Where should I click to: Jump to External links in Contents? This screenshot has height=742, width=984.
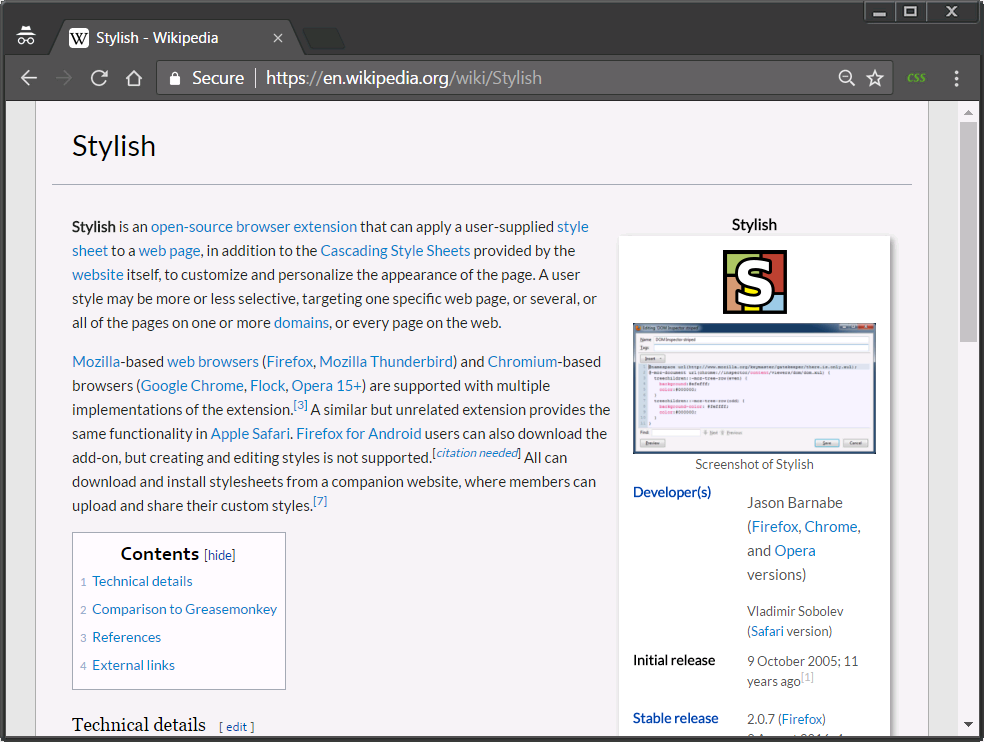tap(134, 665)
